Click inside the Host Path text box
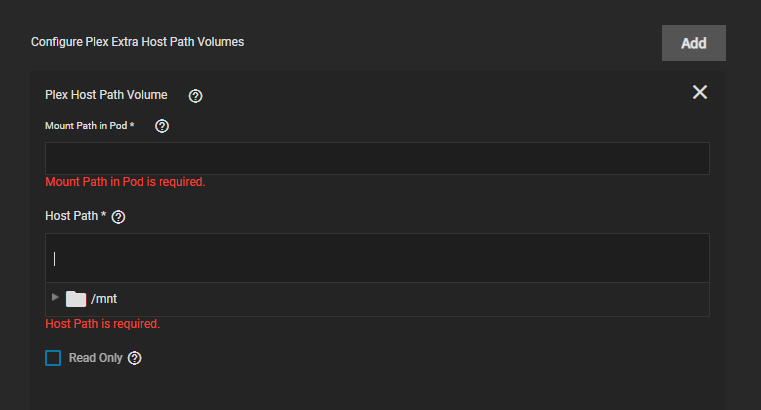The width and height of the screenshot is (761, 410). 377,258
